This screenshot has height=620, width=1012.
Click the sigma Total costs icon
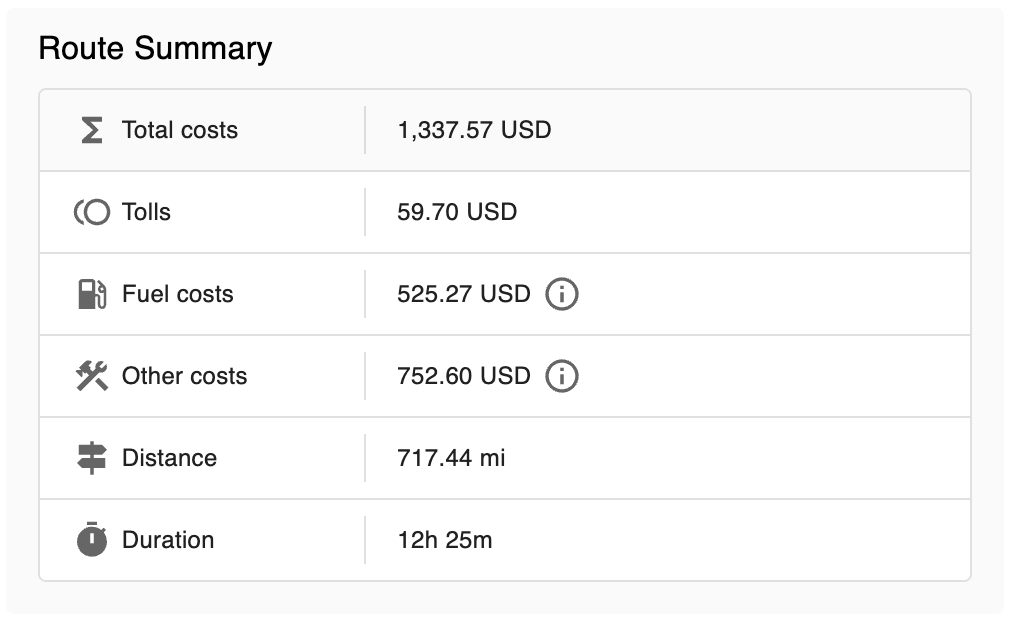(92, 130)
